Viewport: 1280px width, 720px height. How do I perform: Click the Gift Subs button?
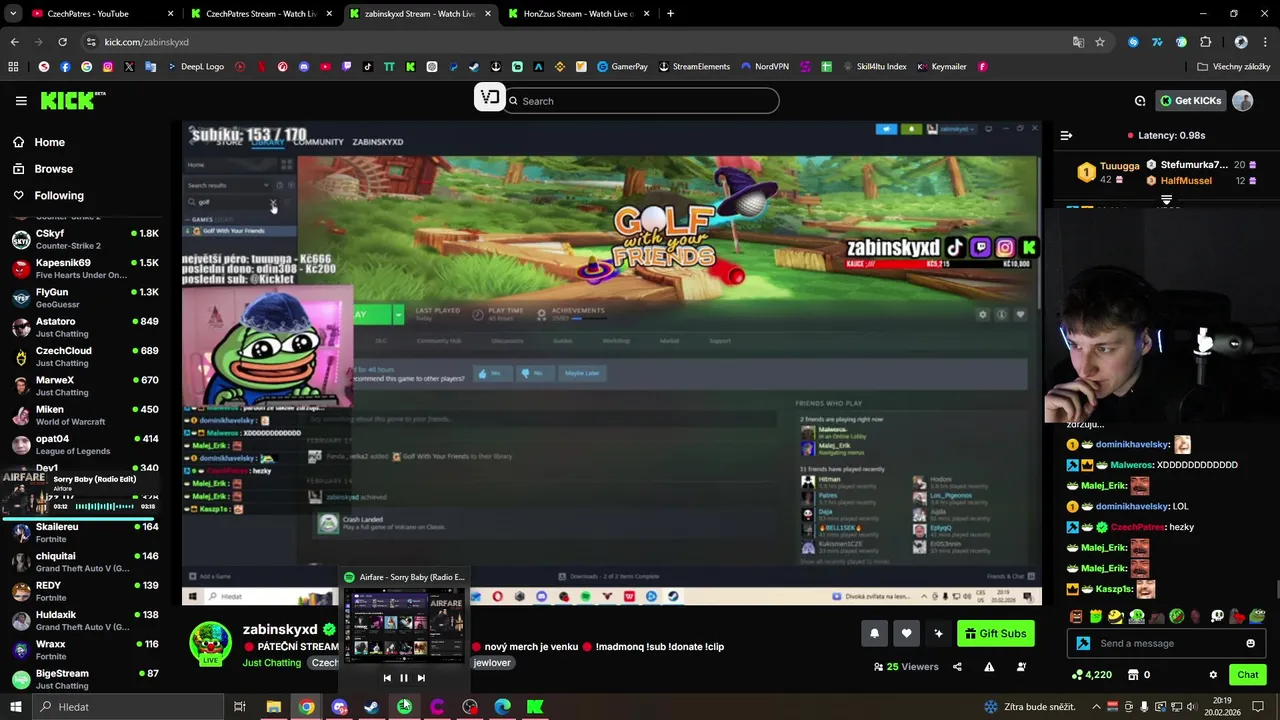pos(995,633)
